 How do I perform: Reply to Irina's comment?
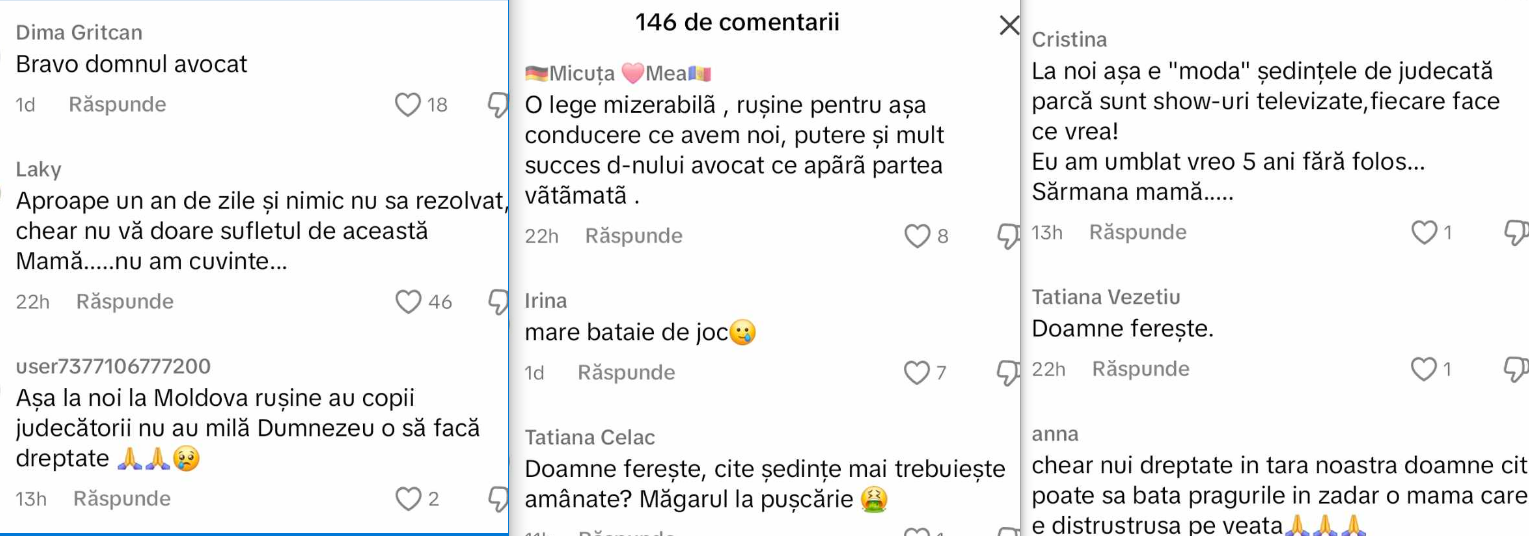pos(626,373)
